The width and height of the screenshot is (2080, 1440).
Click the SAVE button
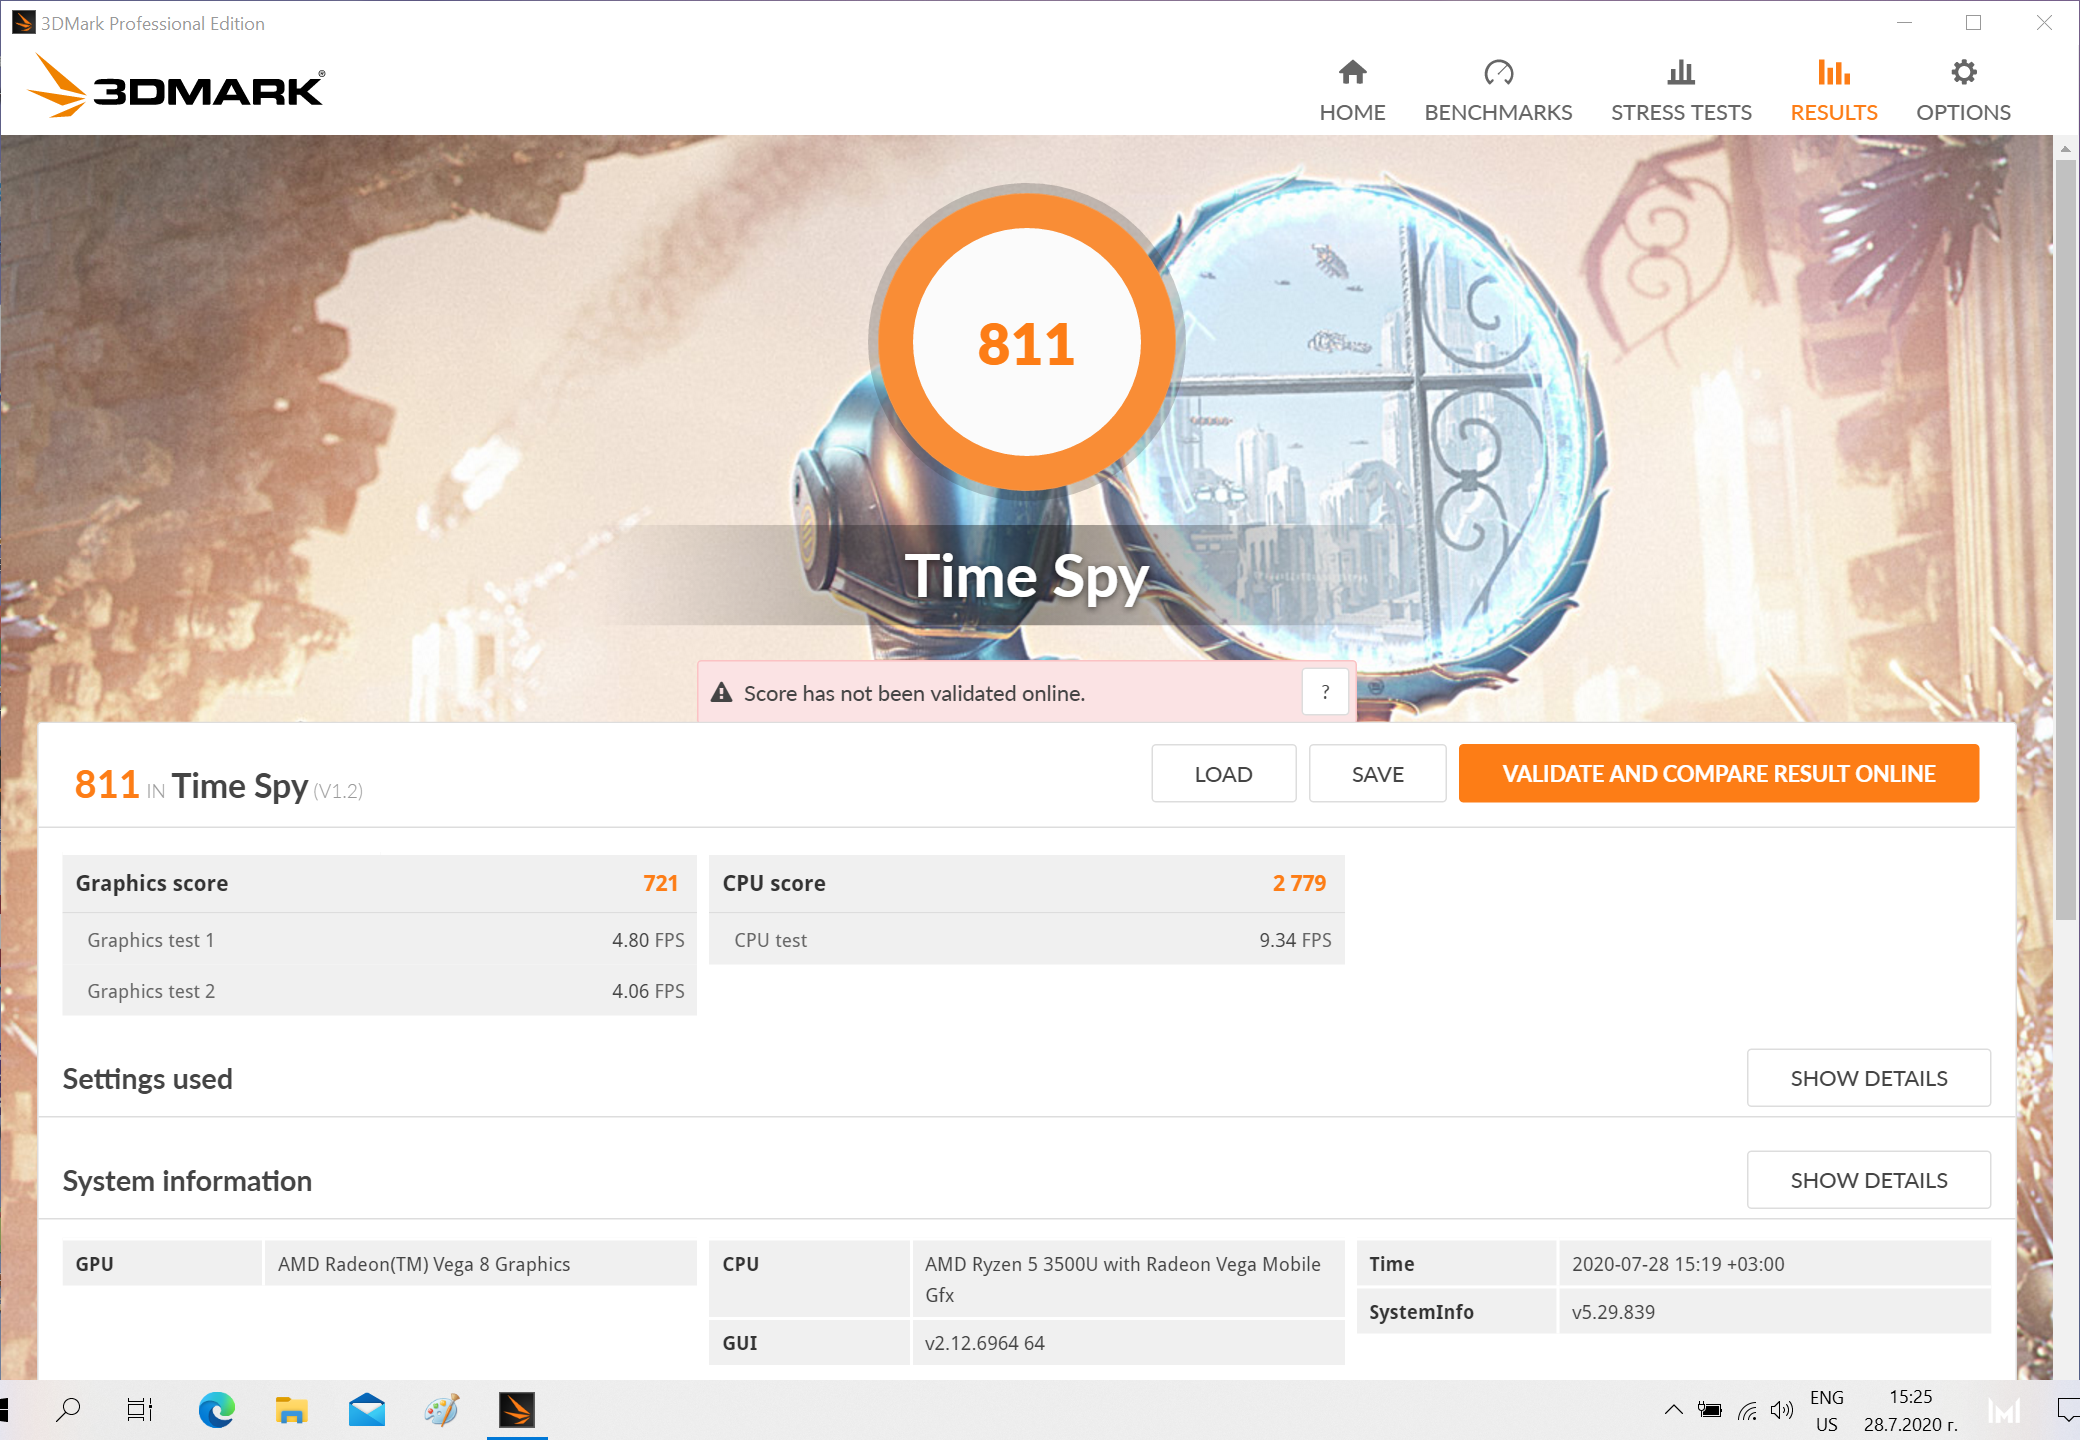1377,773
